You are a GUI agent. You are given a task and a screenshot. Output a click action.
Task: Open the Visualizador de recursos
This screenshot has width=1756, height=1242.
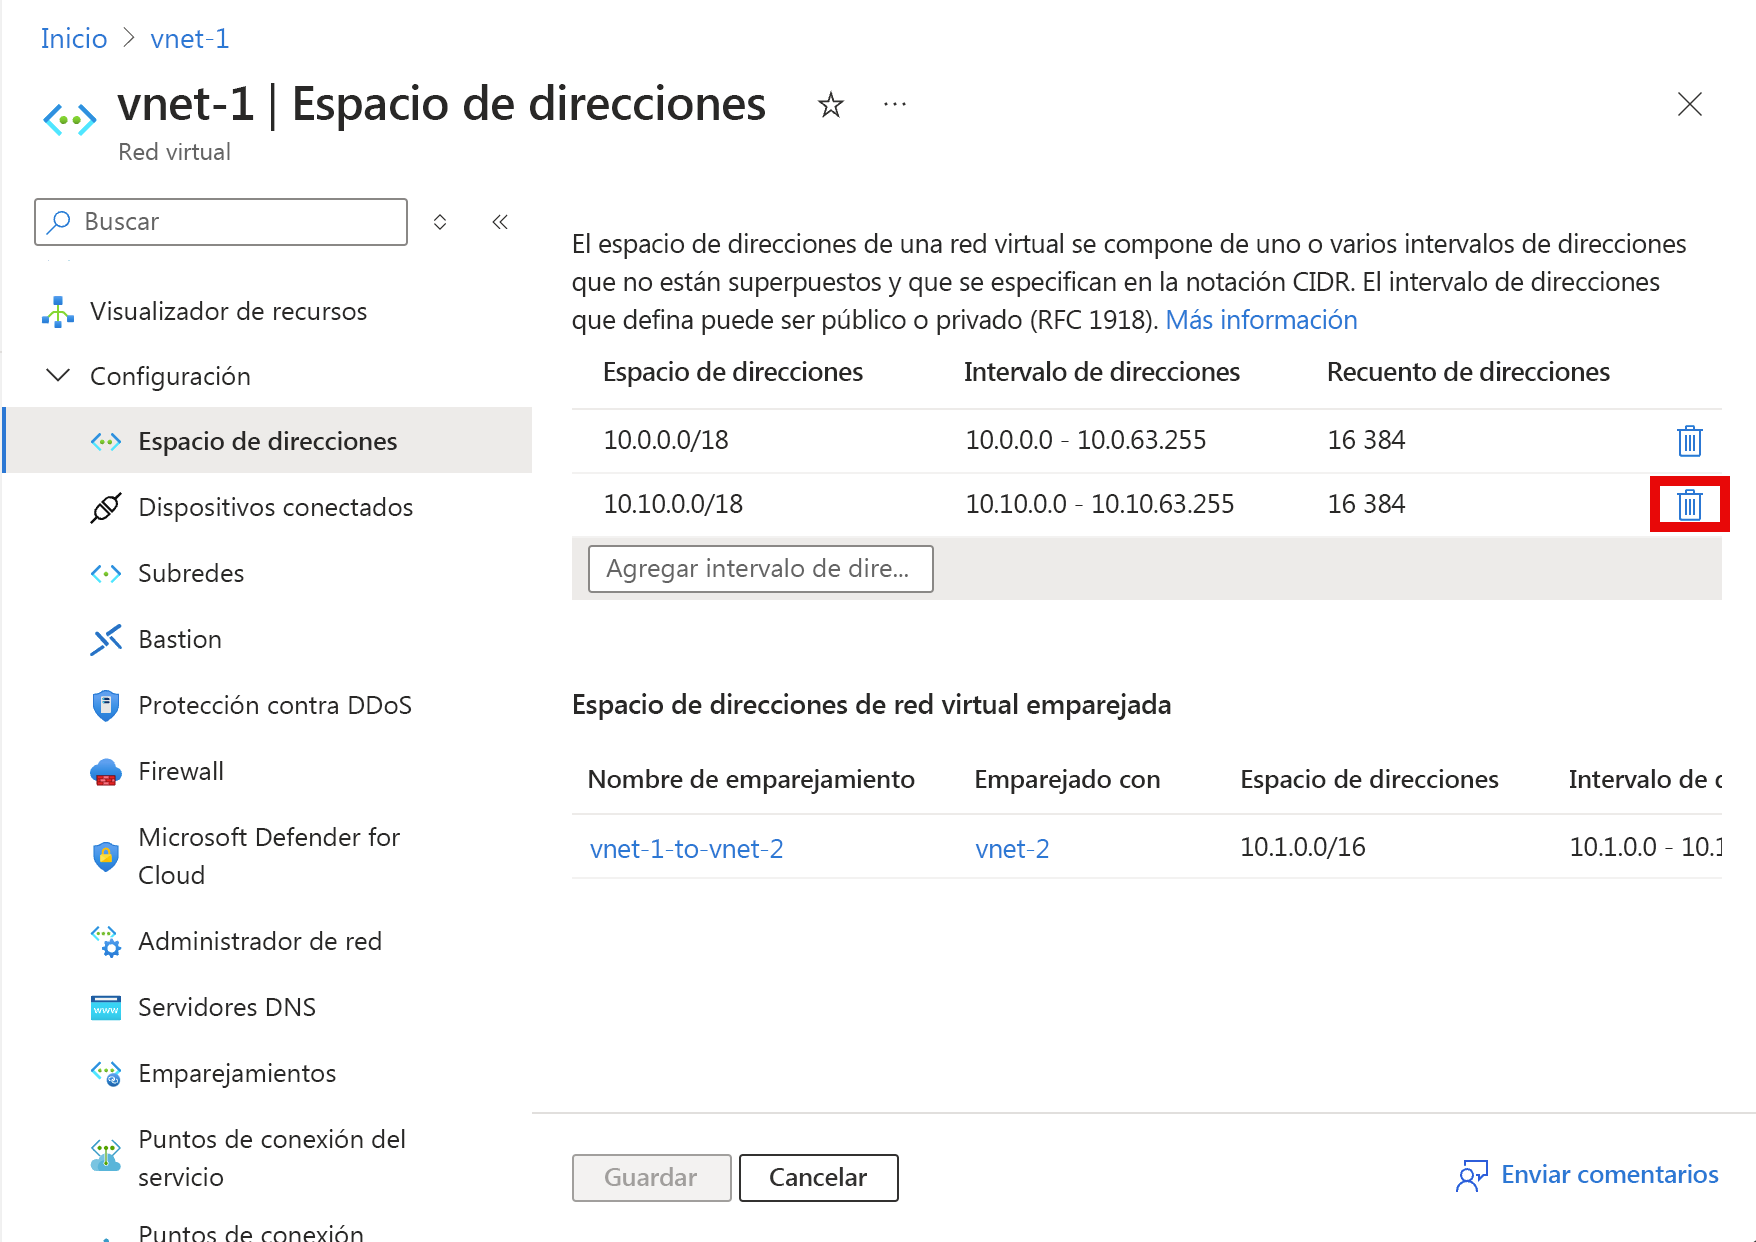[228, 311]
